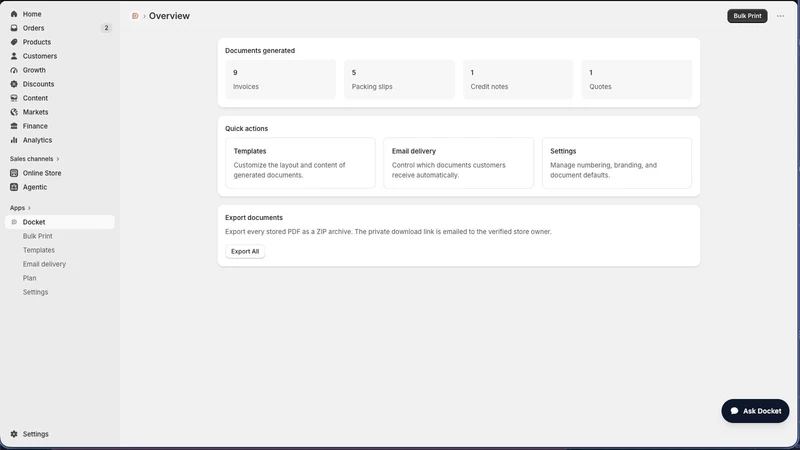Click the Home icon in sidebar

(x=14, y=14)
